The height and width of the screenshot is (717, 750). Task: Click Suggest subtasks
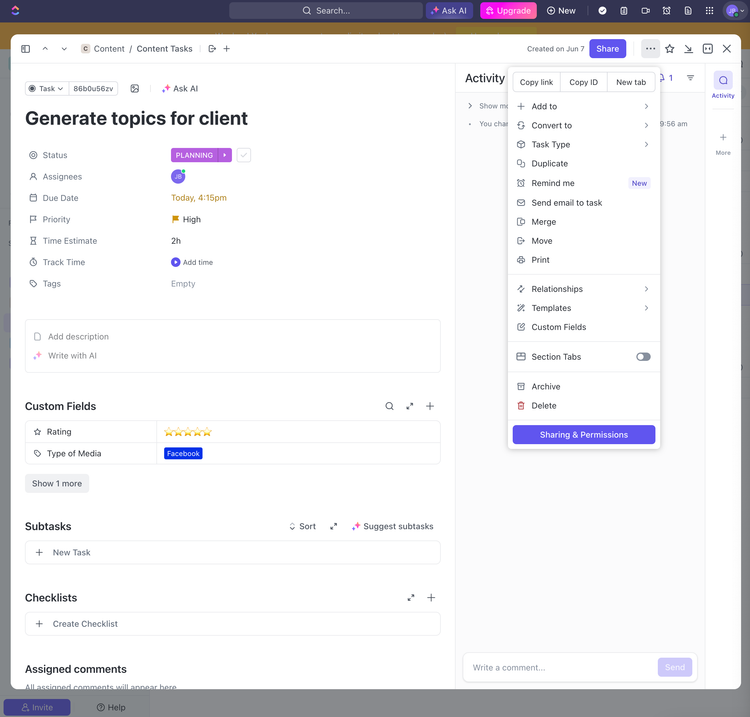[392, 526]
